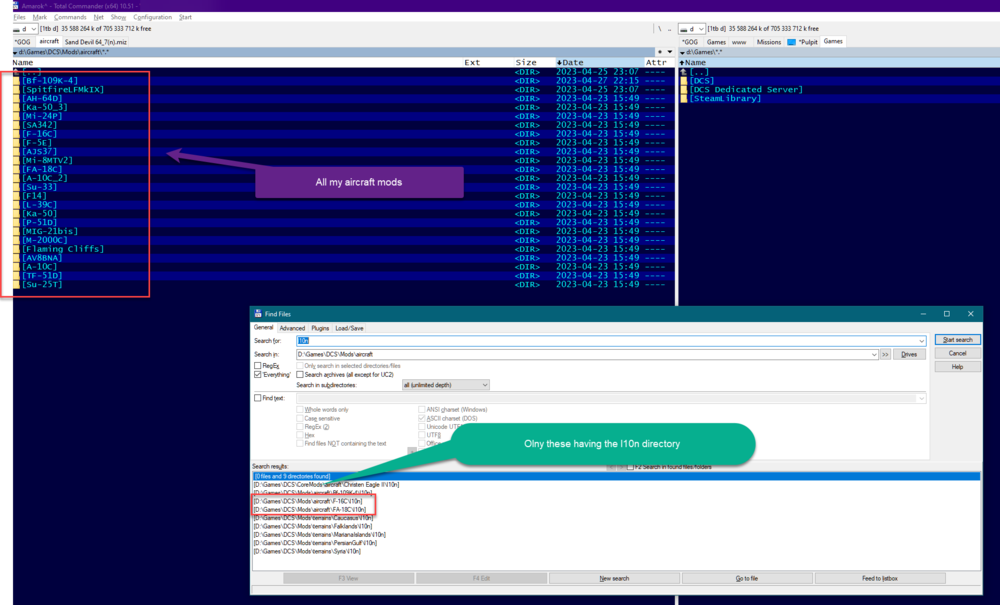This screenshot has width=1000, height=605.
Task: Click the folder icon of FA-18C
Action: pyautogui.click(x=17, y=169)
